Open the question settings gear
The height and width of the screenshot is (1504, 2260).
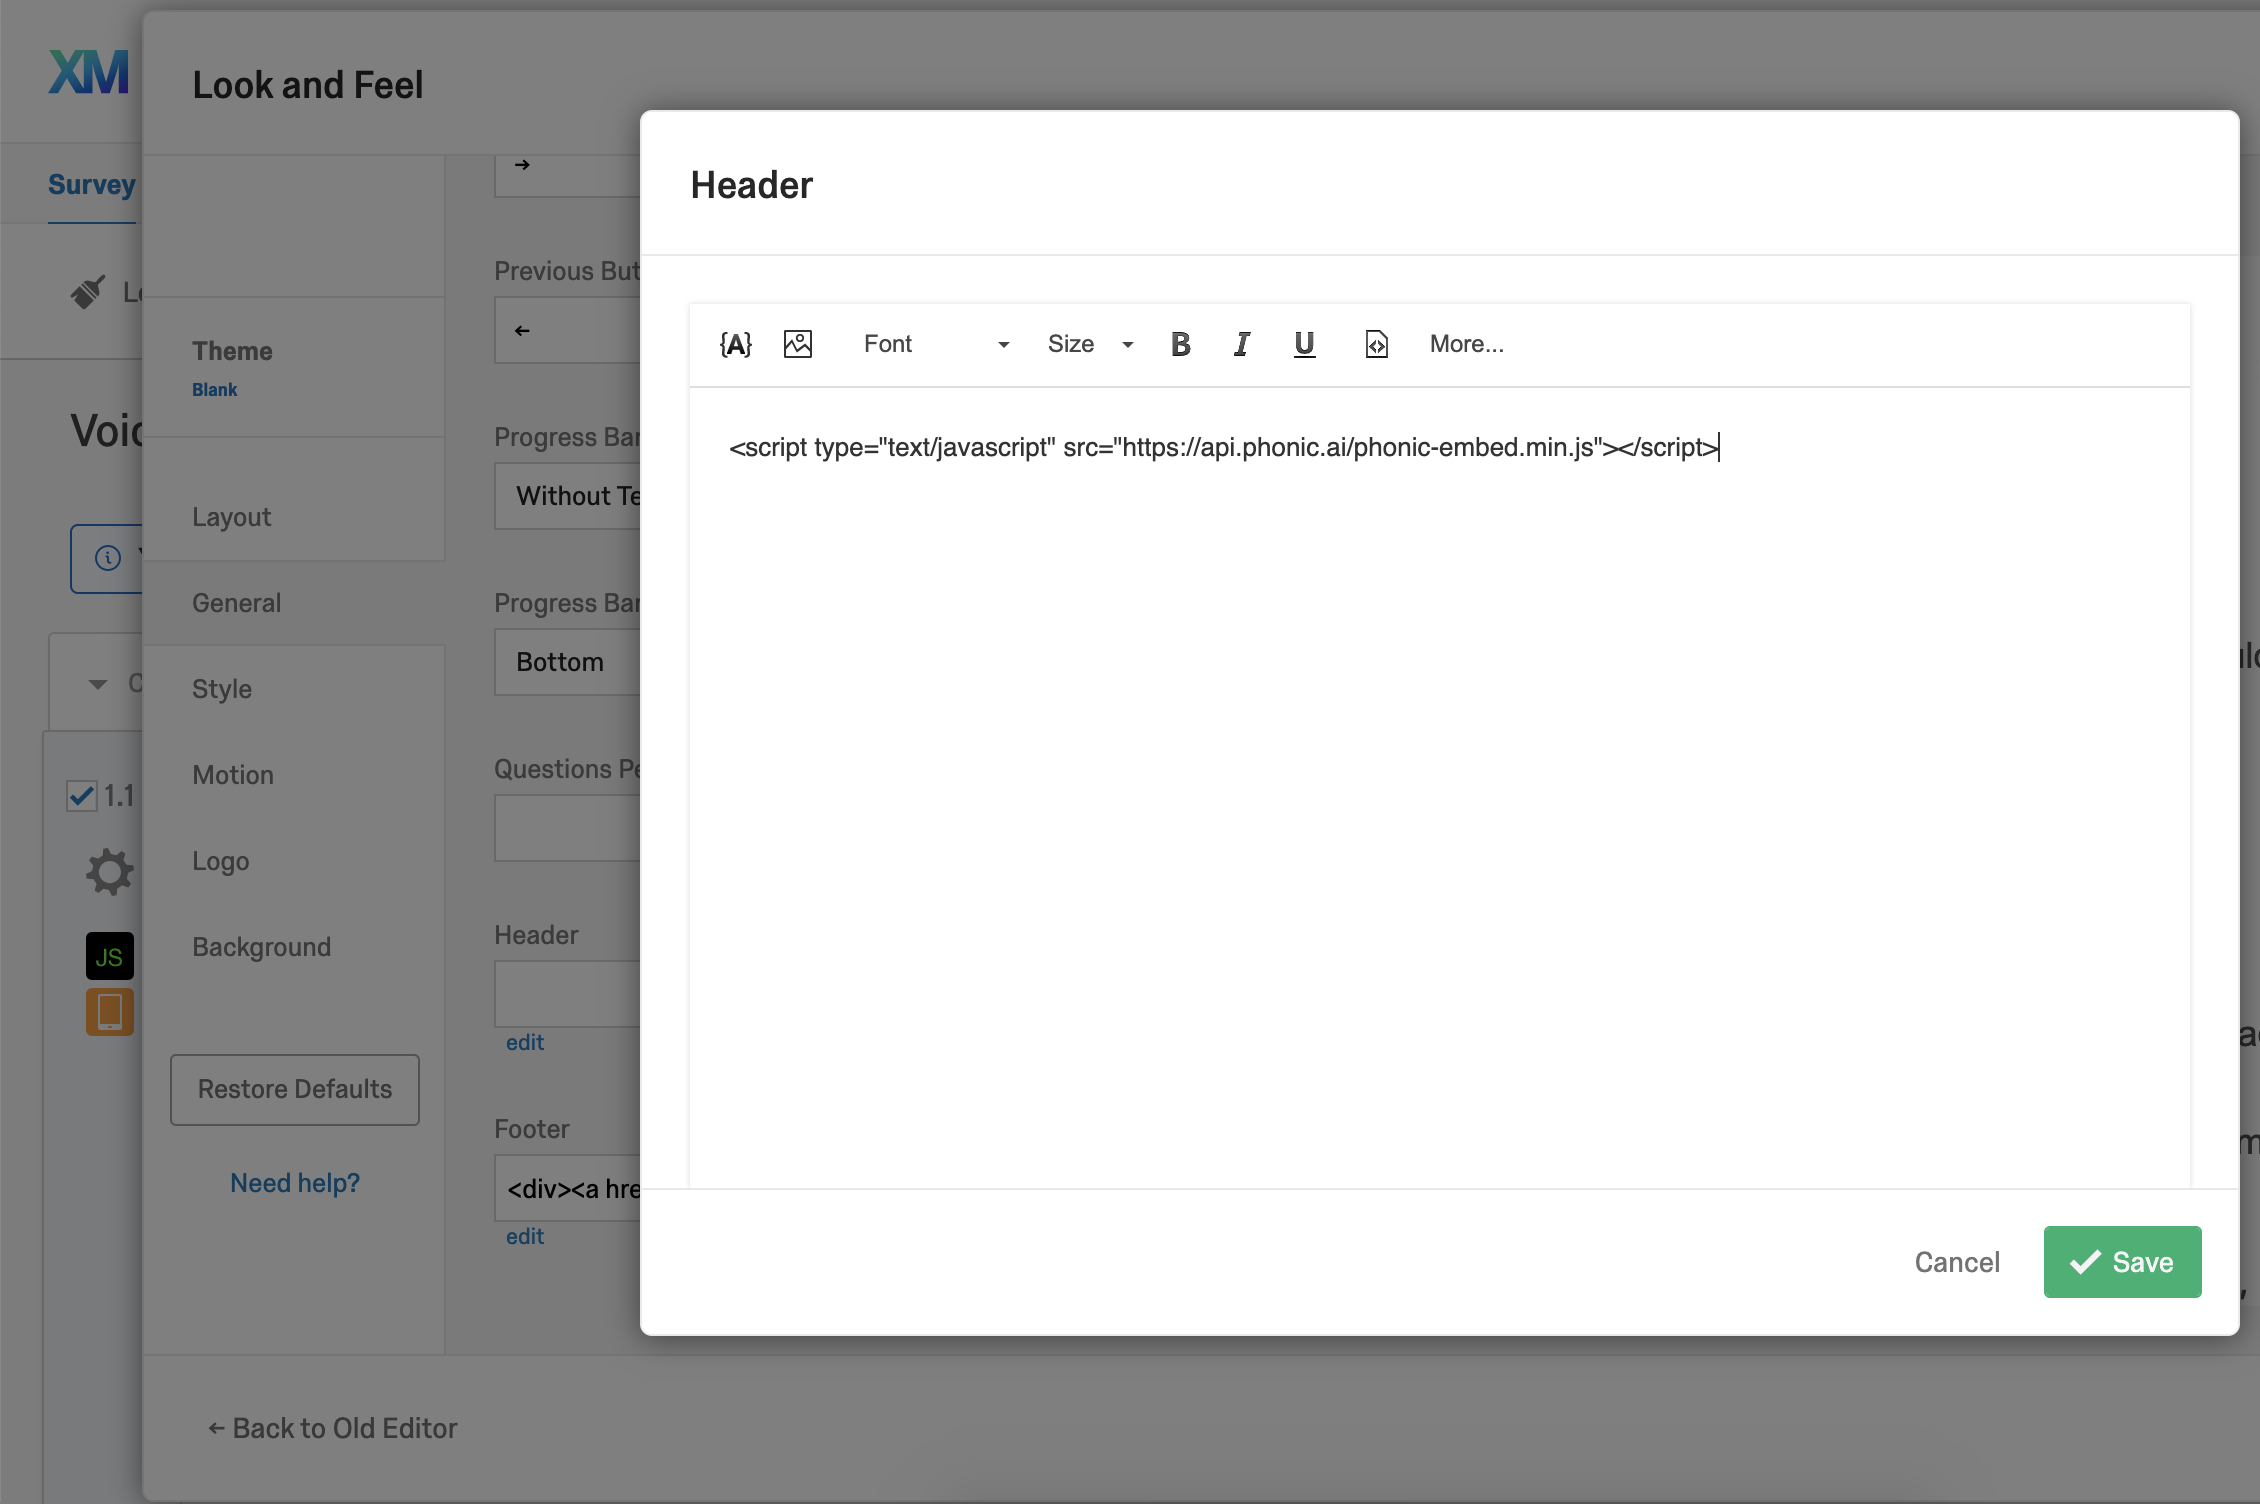(x=108, y=871)
